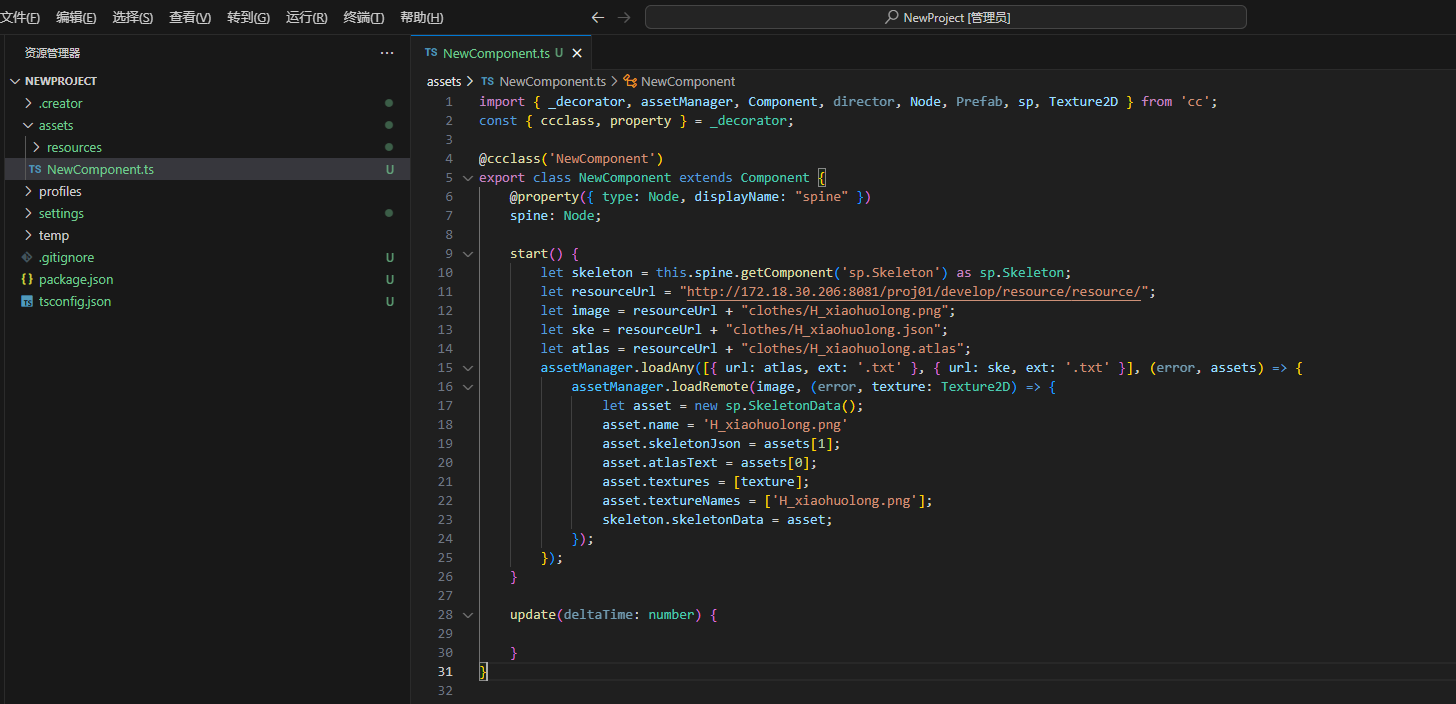Collapse the class fold arrow on line 5

tap(467, 178)
